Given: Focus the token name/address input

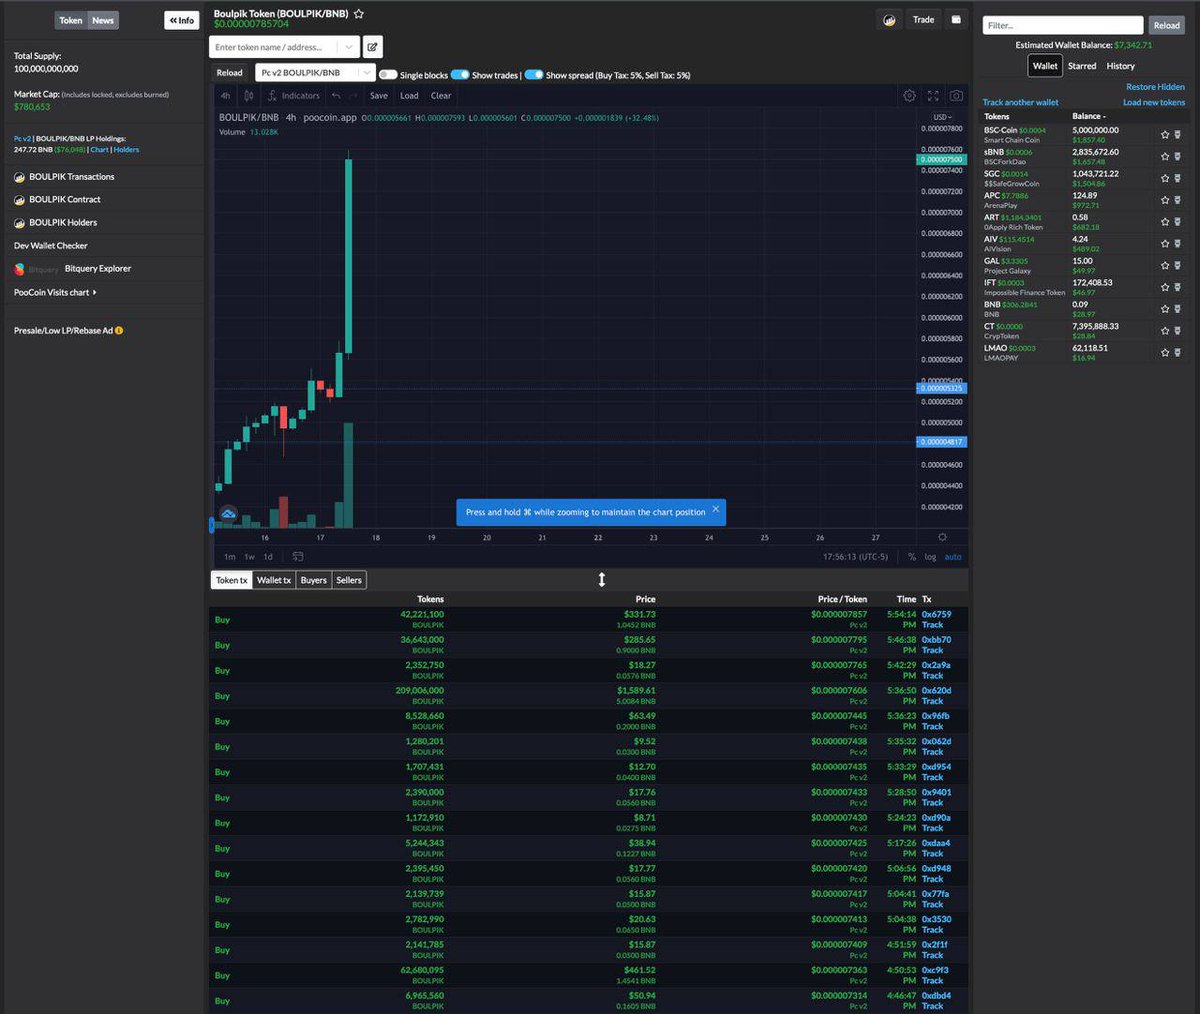Looking at the screenshot, I should click(274, 47).
